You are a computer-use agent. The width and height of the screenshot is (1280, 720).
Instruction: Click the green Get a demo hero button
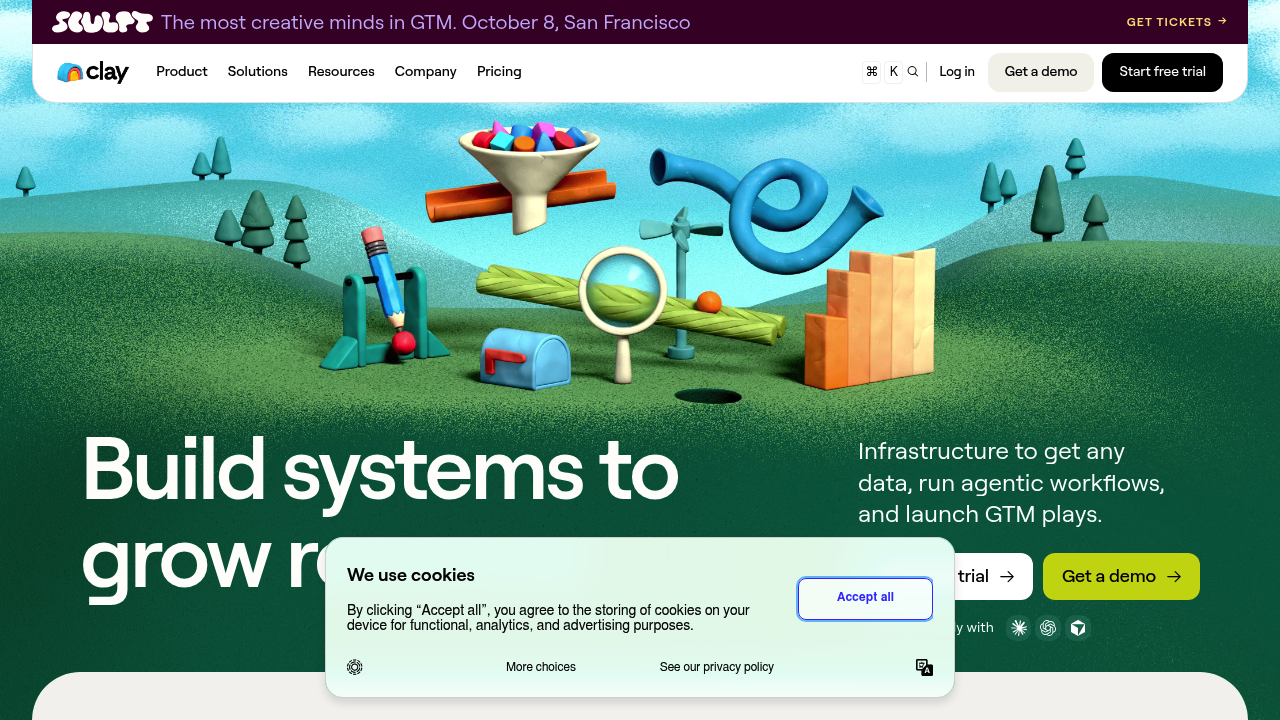1121,576
